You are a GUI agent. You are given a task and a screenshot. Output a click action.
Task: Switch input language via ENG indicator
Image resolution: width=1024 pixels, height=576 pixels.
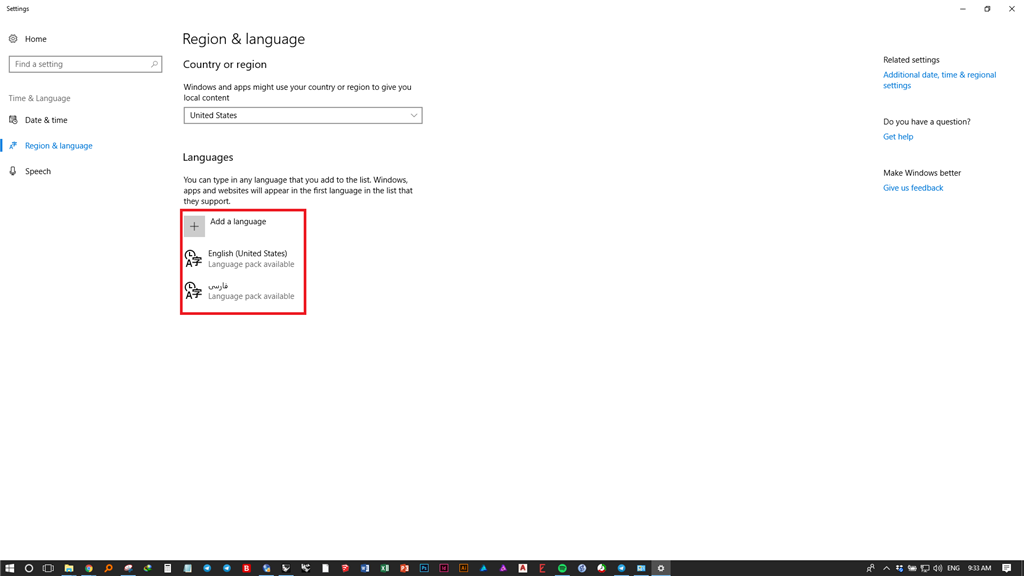click(x=953, y=568)
